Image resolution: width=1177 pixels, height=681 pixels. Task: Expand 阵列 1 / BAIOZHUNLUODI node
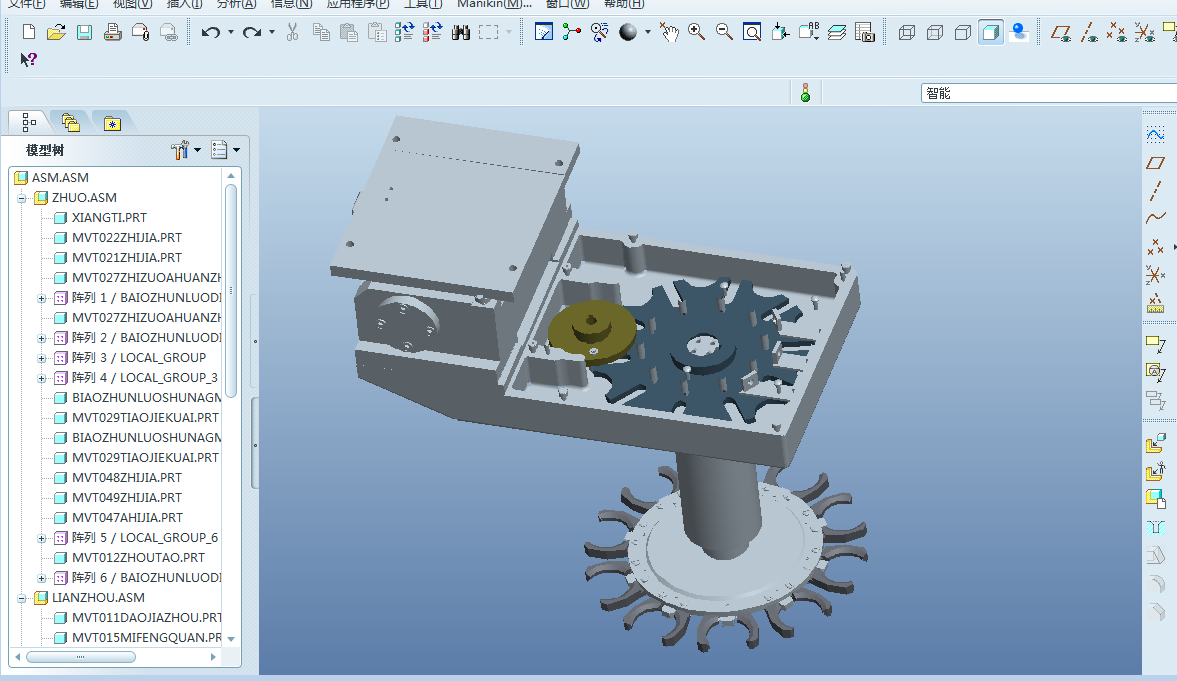tap(42, 298)
